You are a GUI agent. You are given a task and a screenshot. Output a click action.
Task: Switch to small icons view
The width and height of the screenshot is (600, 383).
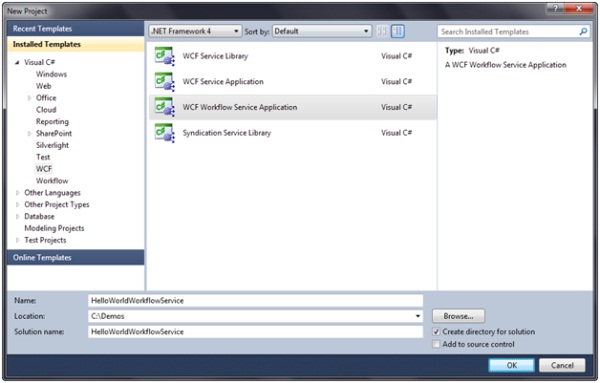pos(382,31)
